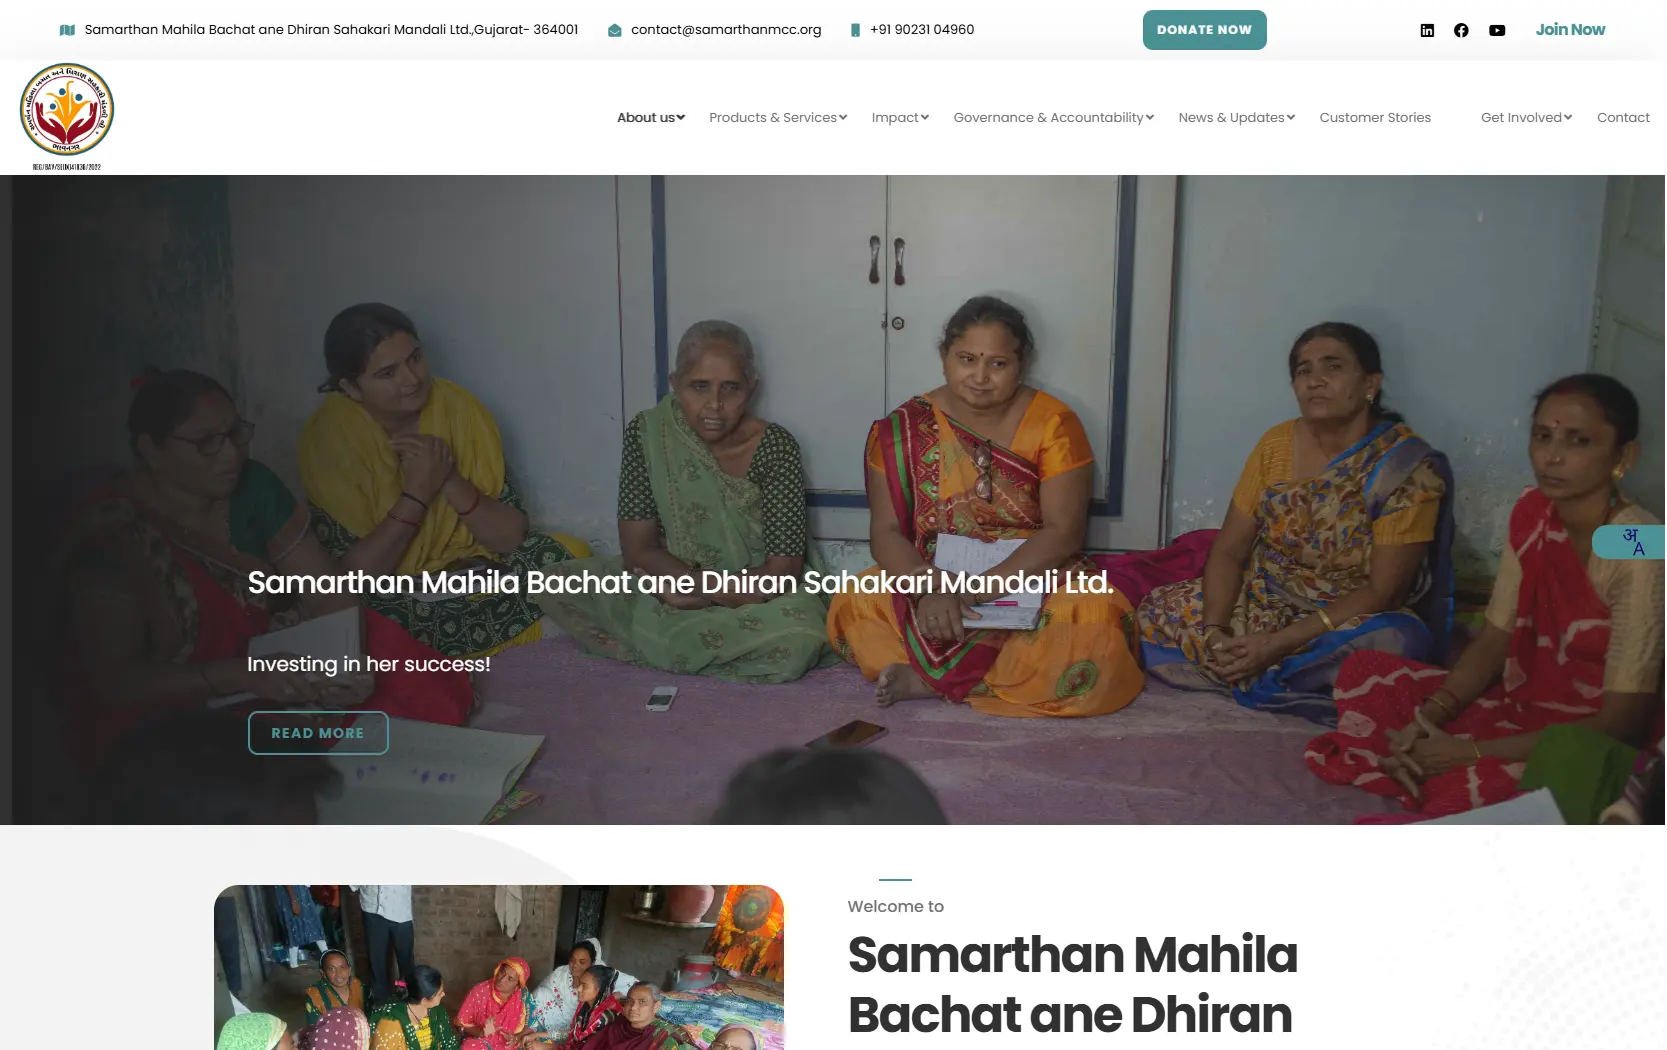Click the language translate icon
This screenshot has height=1050, width=1667.
[1630, 542]
